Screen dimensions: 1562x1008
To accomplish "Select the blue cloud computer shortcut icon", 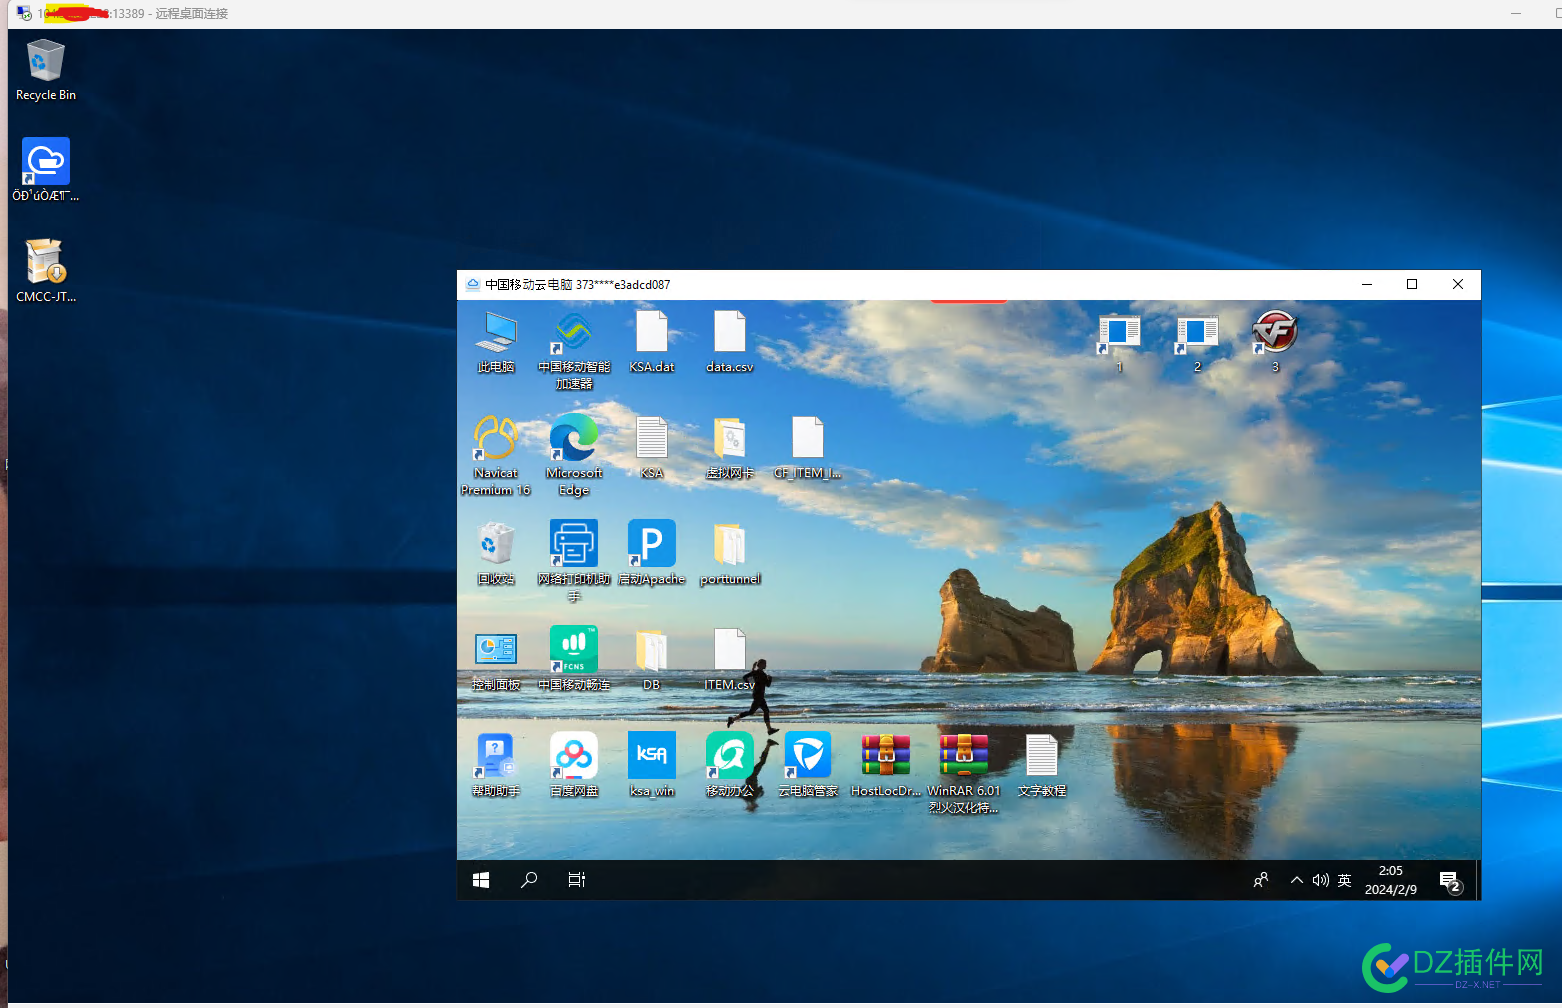I will coord(46,161).
